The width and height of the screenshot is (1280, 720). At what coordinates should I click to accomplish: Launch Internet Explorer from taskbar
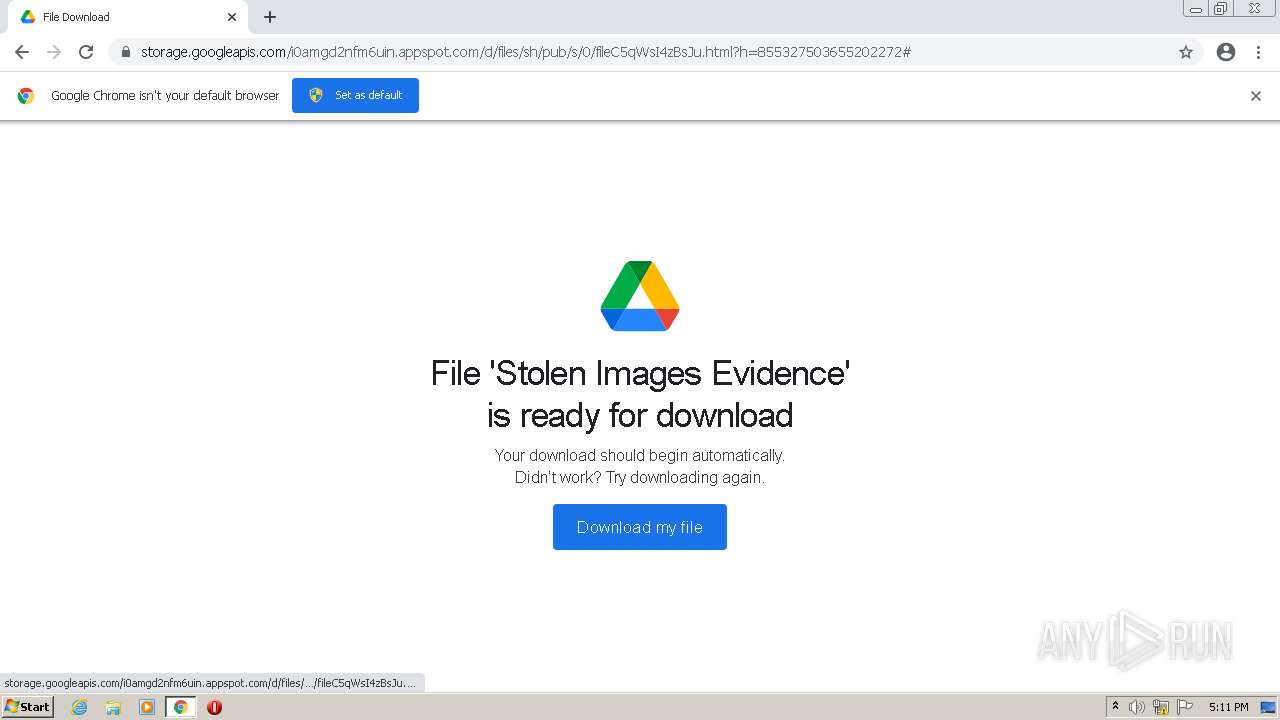tap(79, 707)
